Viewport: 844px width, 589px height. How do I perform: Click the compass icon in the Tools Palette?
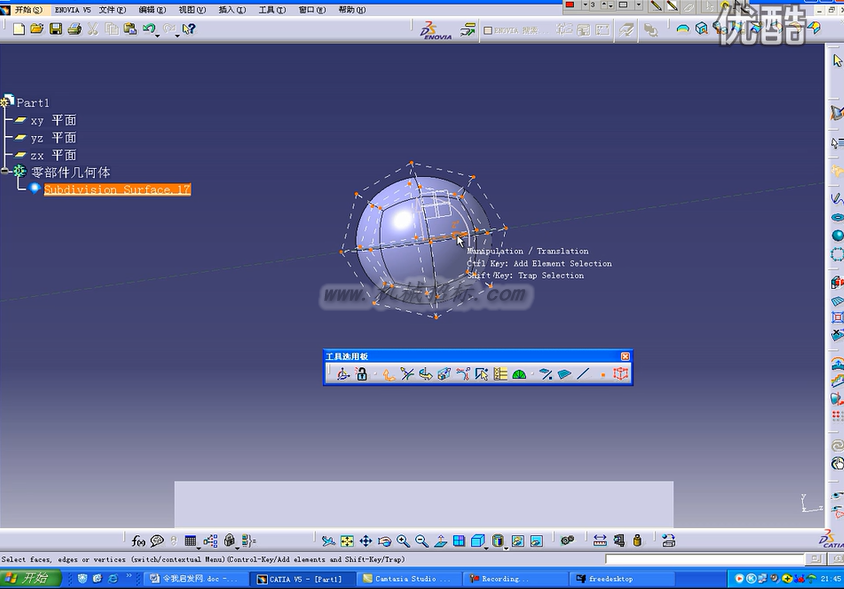343,374
